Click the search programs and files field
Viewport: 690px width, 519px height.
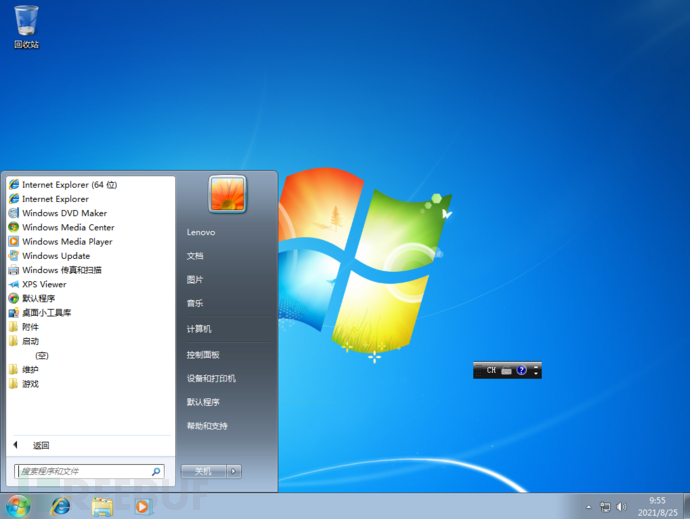[x=89, y=471]
